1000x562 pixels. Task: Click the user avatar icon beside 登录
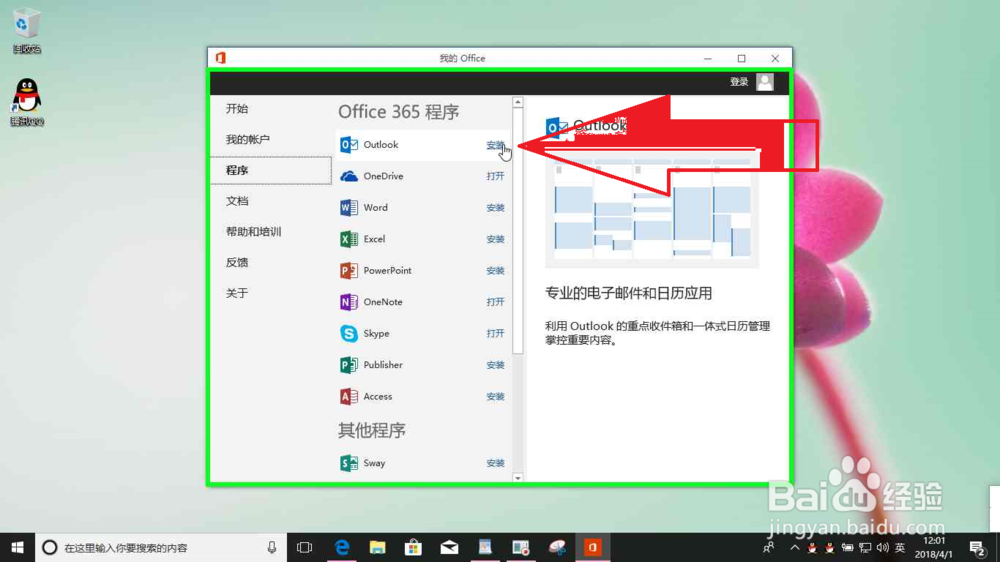pos(765,82)
